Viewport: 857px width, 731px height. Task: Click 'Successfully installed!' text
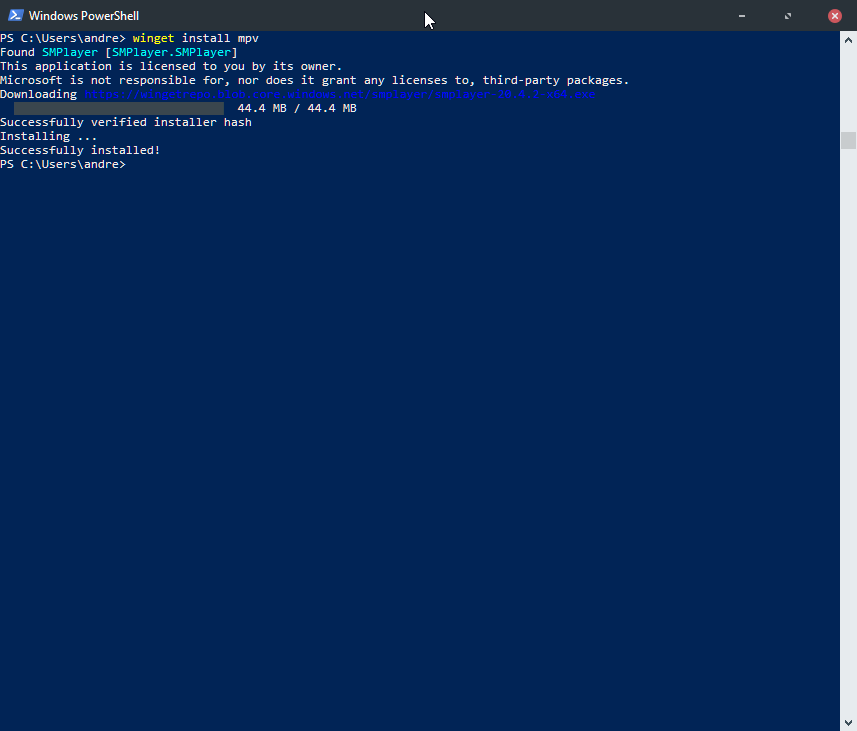tap(80, 150)
